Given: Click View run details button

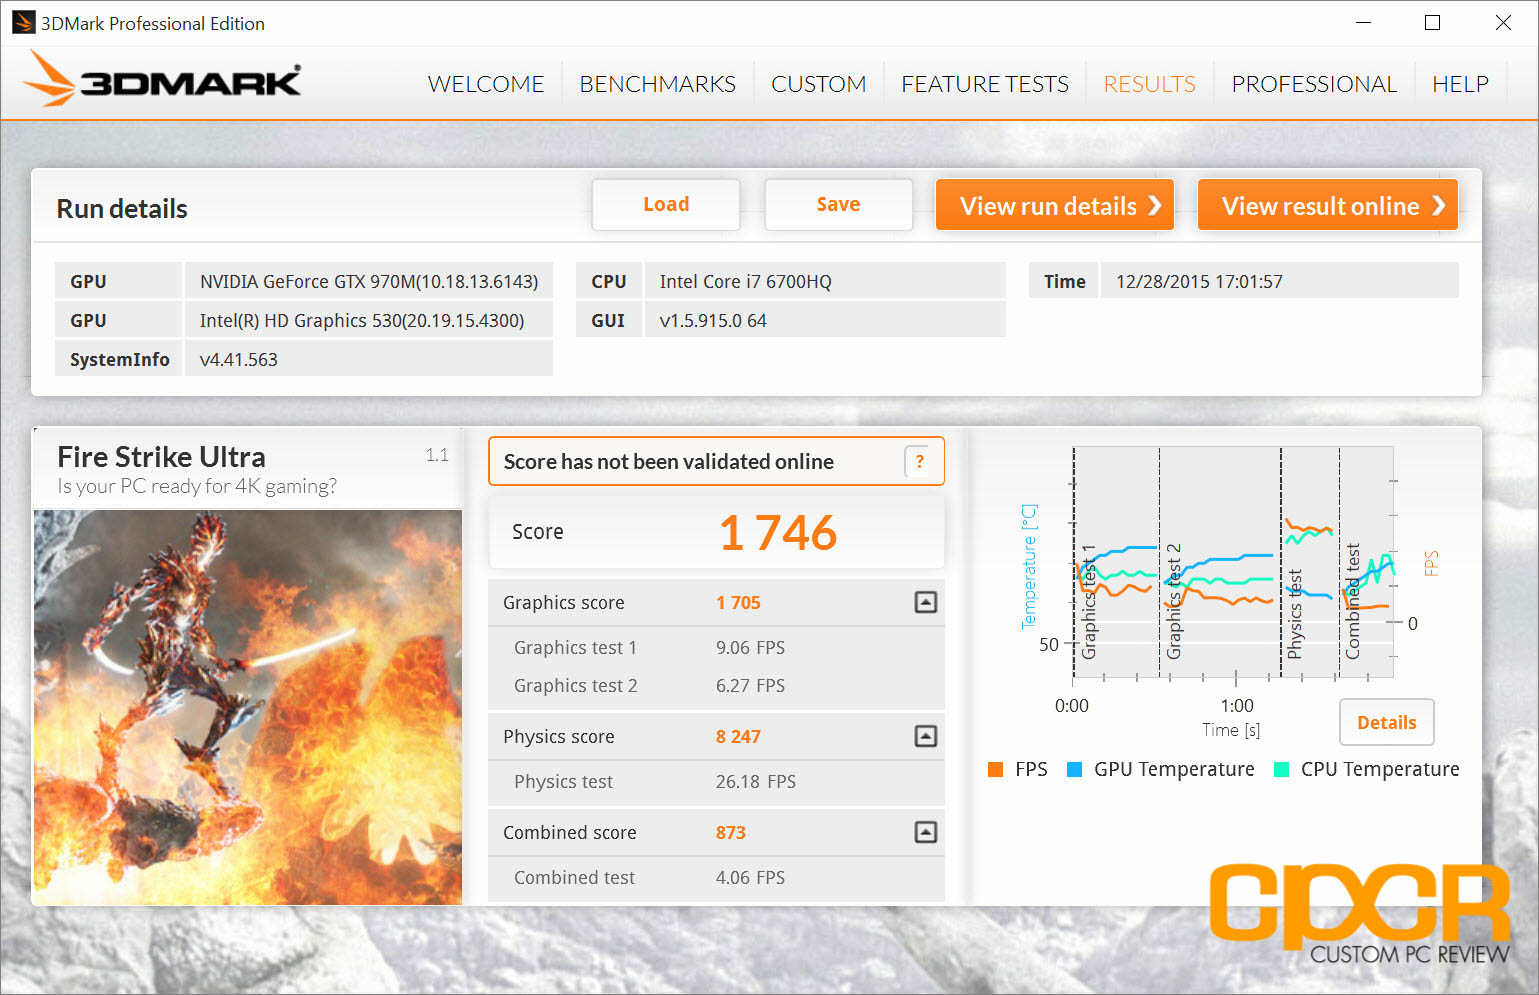Looking at the screenshot, I should tap(1054, 205).
